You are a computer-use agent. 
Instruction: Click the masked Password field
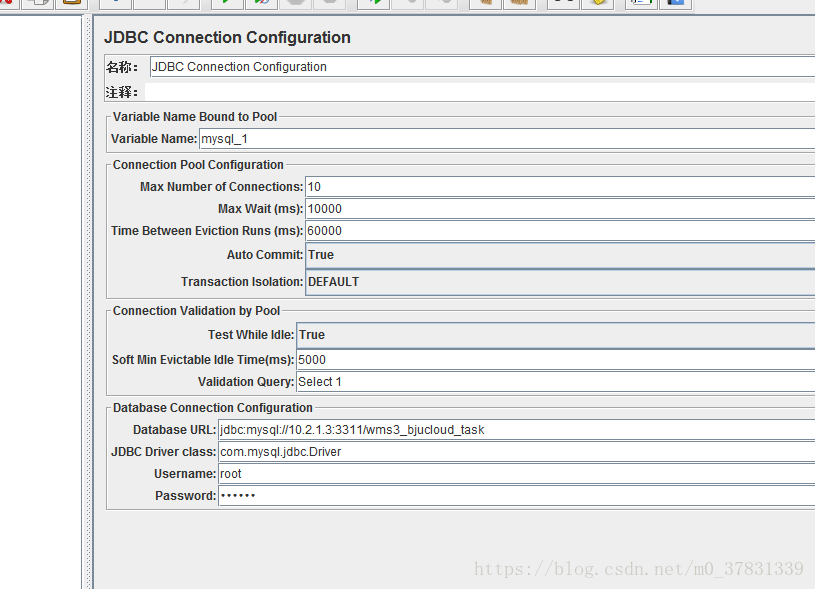click(517, 495)
